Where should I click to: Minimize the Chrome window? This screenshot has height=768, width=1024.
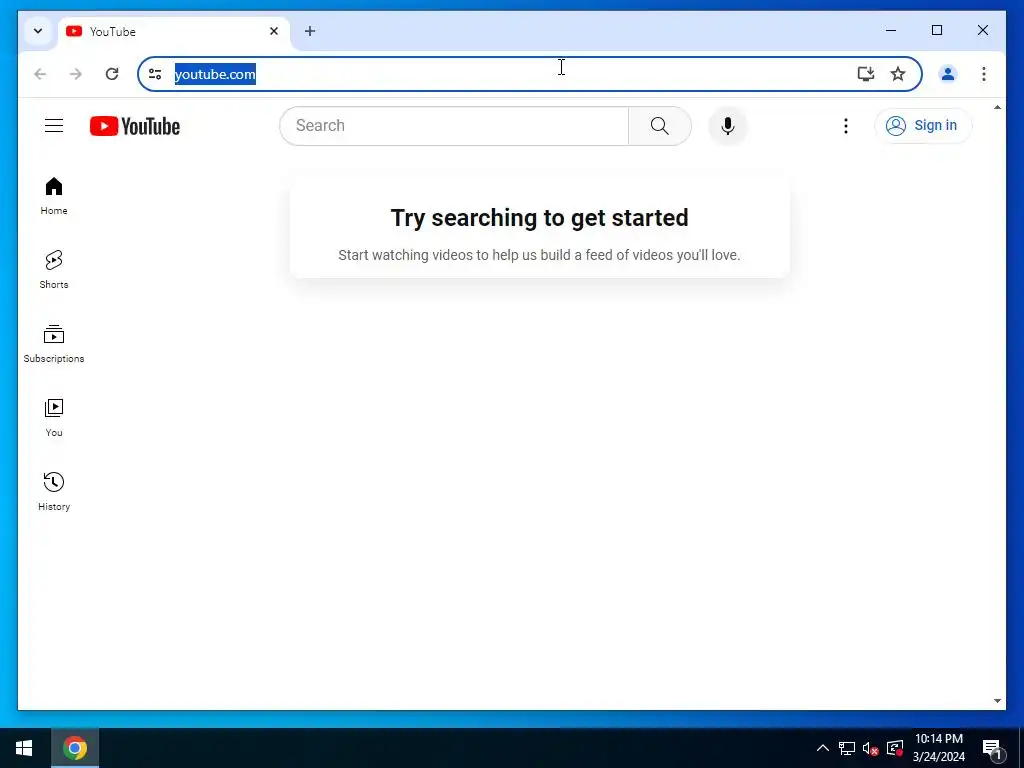(x=891, y=30)
